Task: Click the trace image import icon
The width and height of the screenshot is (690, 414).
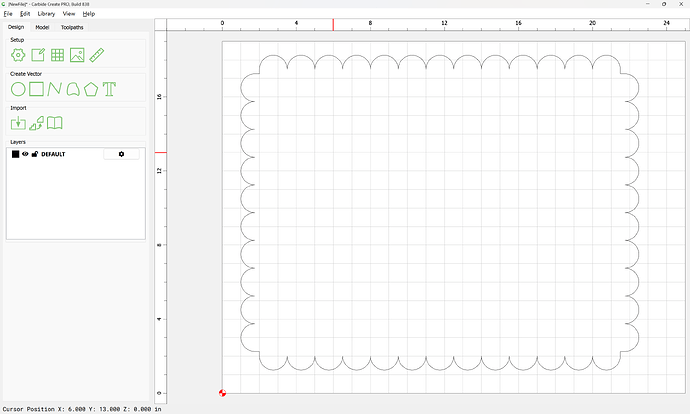Action: coord(37,123)
